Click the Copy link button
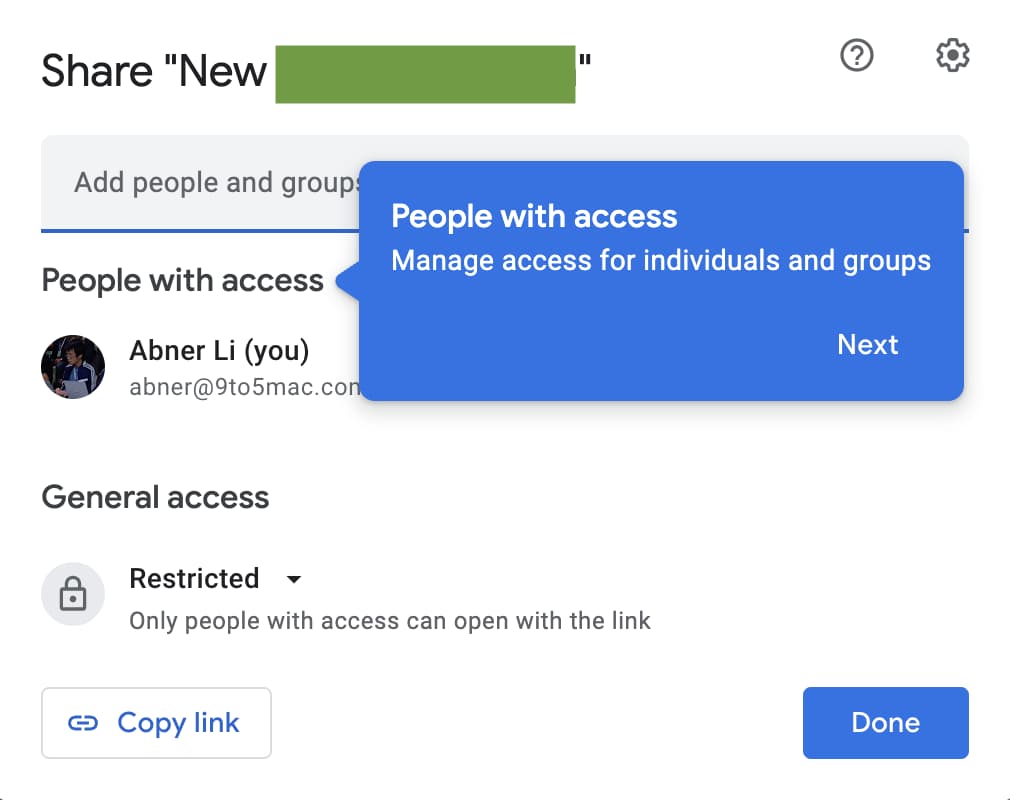Viewport: 1010px width, 800px height. [x=156, y=723]
